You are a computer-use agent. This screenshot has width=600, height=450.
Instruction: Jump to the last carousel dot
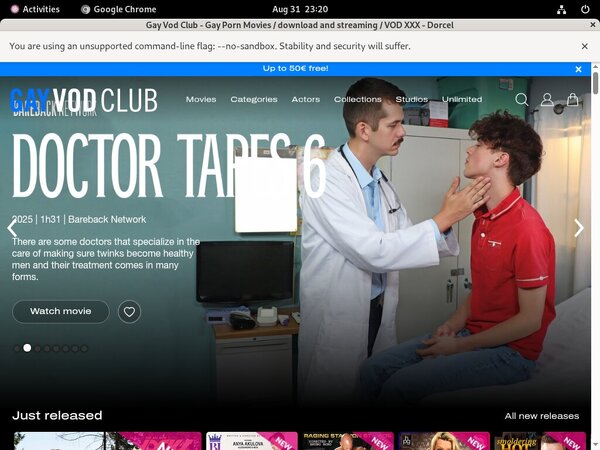point(85,348)
